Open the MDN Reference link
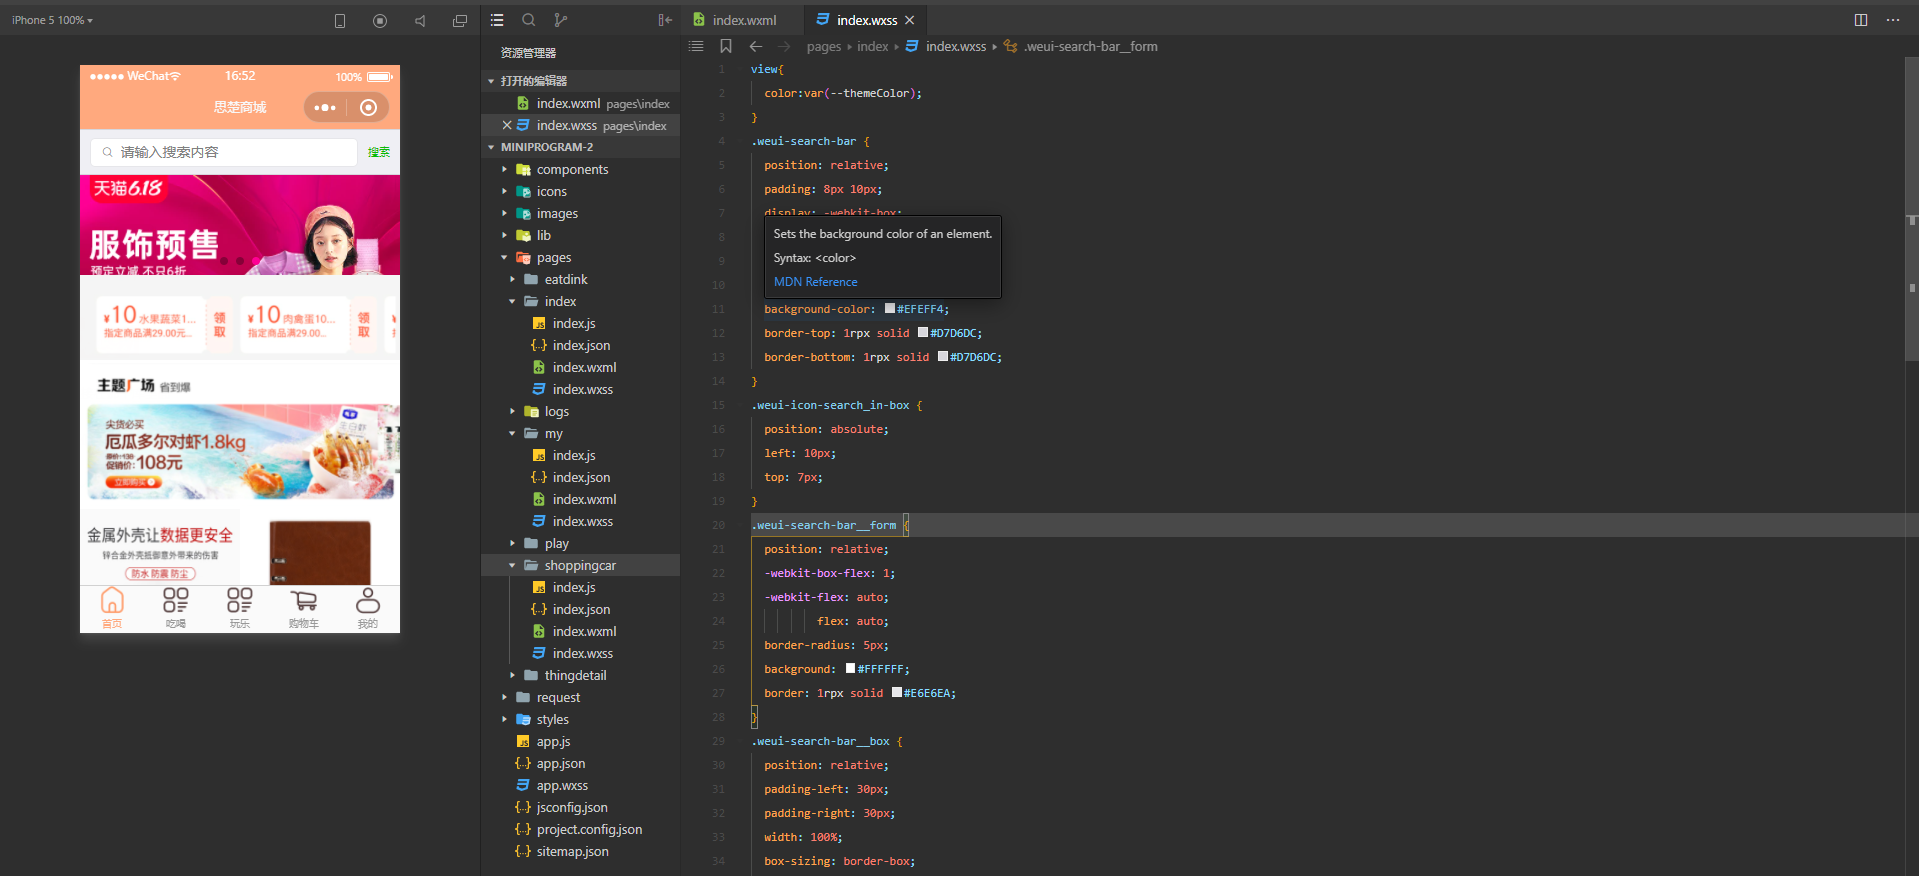Viewport: 1919px width, 876px height. pos(815,282)
